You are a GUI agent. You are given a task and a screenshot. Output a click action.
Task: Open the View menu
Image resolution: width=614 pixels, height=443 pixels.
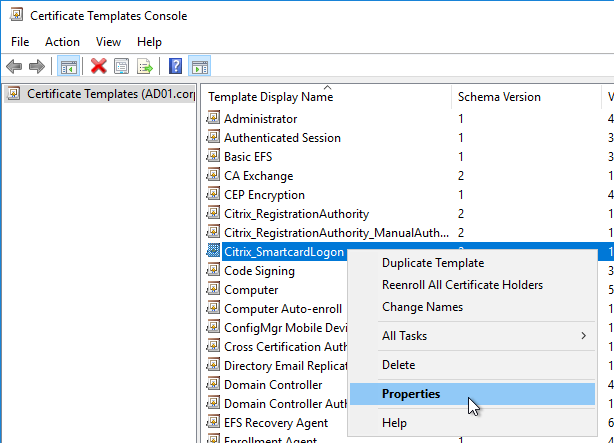(108, 42)
